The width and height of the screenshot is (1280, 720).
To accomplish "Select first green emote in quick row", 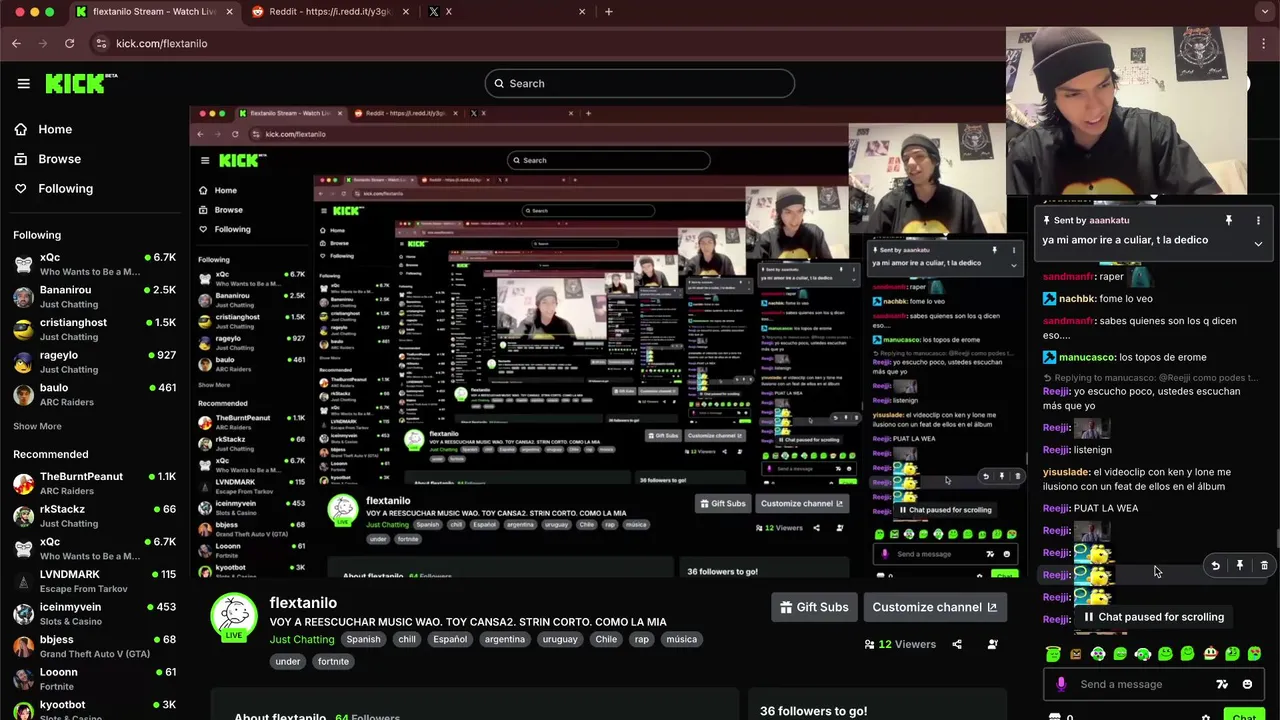I will pyautogui.click(x=1053, y=654).
